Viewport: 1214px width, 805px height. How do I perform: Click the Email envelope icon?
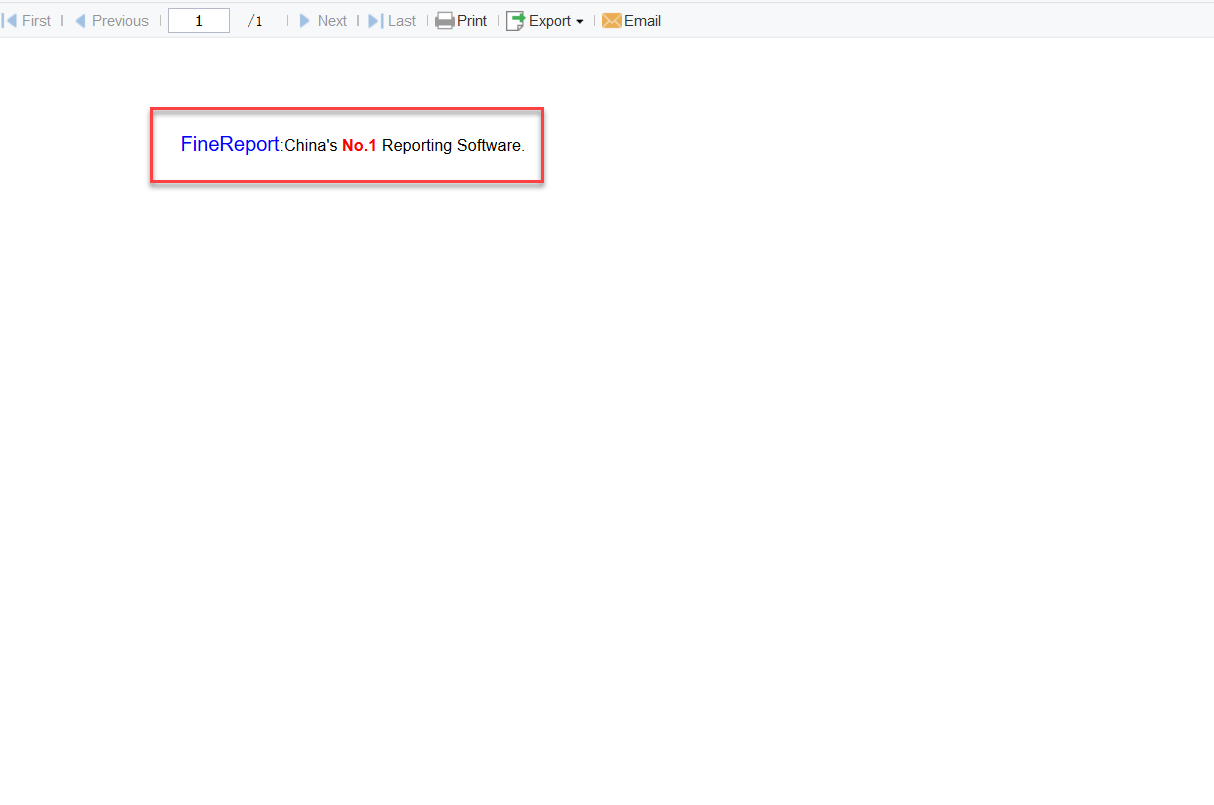(x=610, y=20)
